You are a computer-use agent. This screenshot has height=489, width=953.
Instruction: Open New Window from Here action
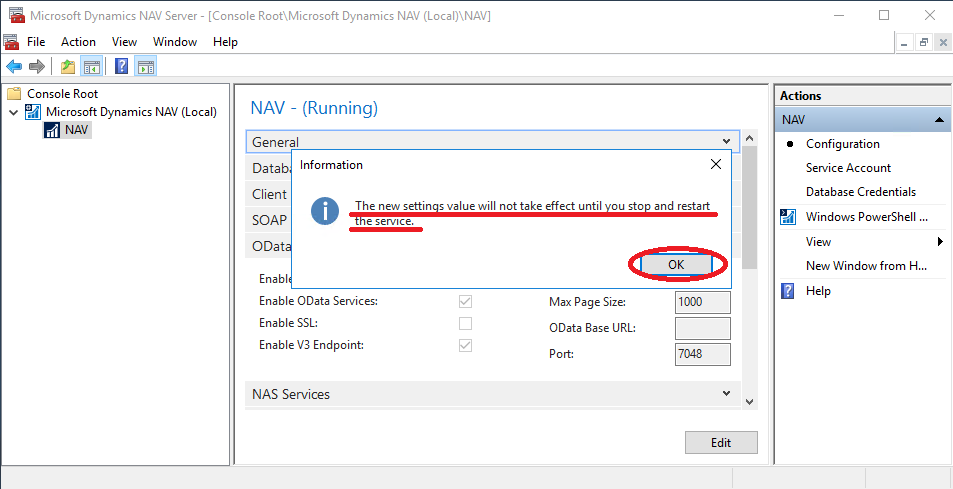(866, 265)
